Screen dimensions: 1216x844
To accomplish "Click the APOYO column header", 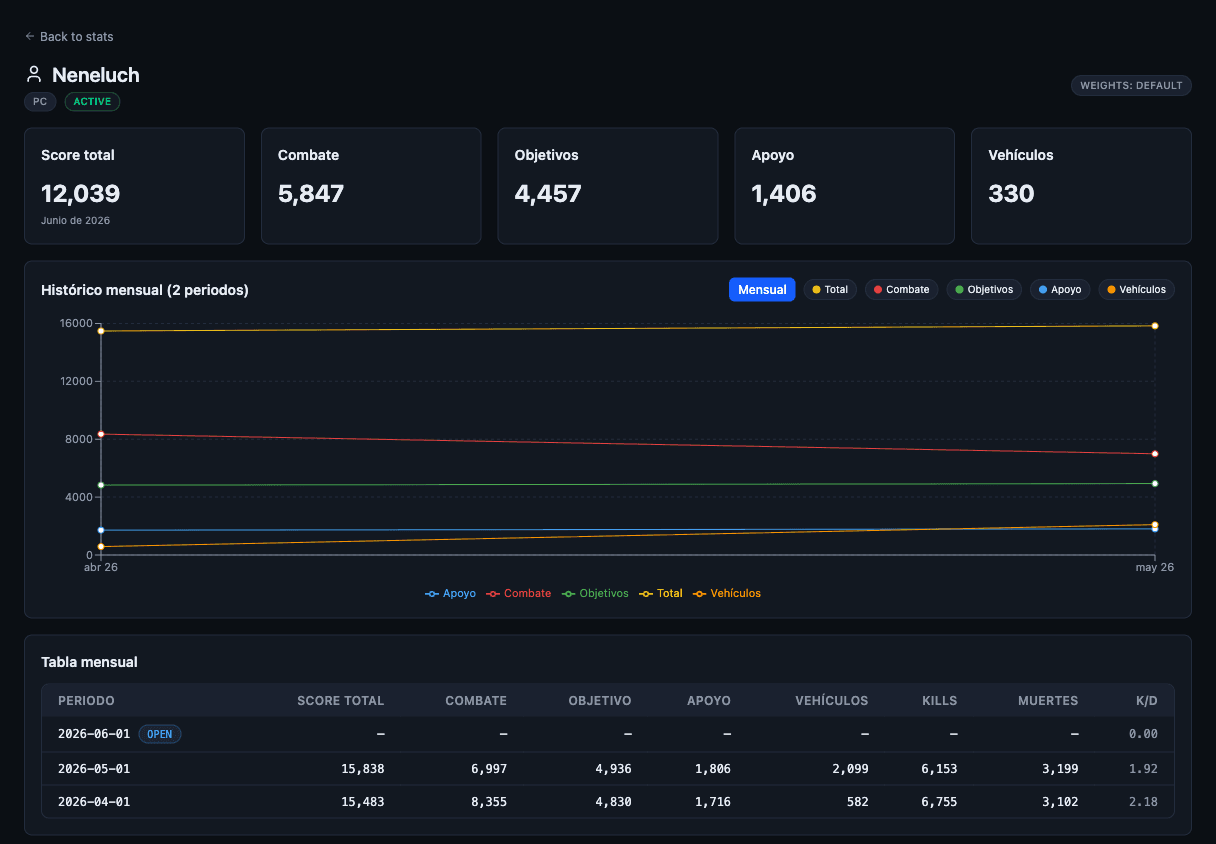I will point(709,701).
